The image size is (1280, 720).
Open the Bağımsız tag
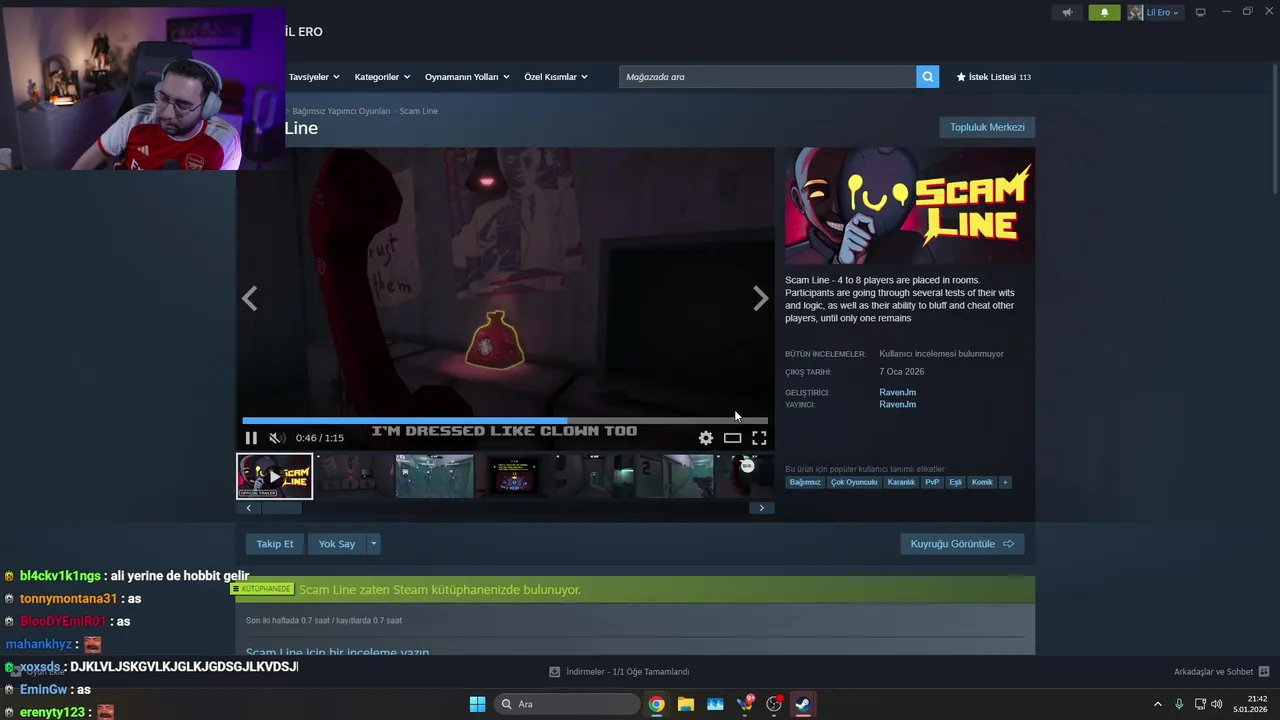point(805,482)
